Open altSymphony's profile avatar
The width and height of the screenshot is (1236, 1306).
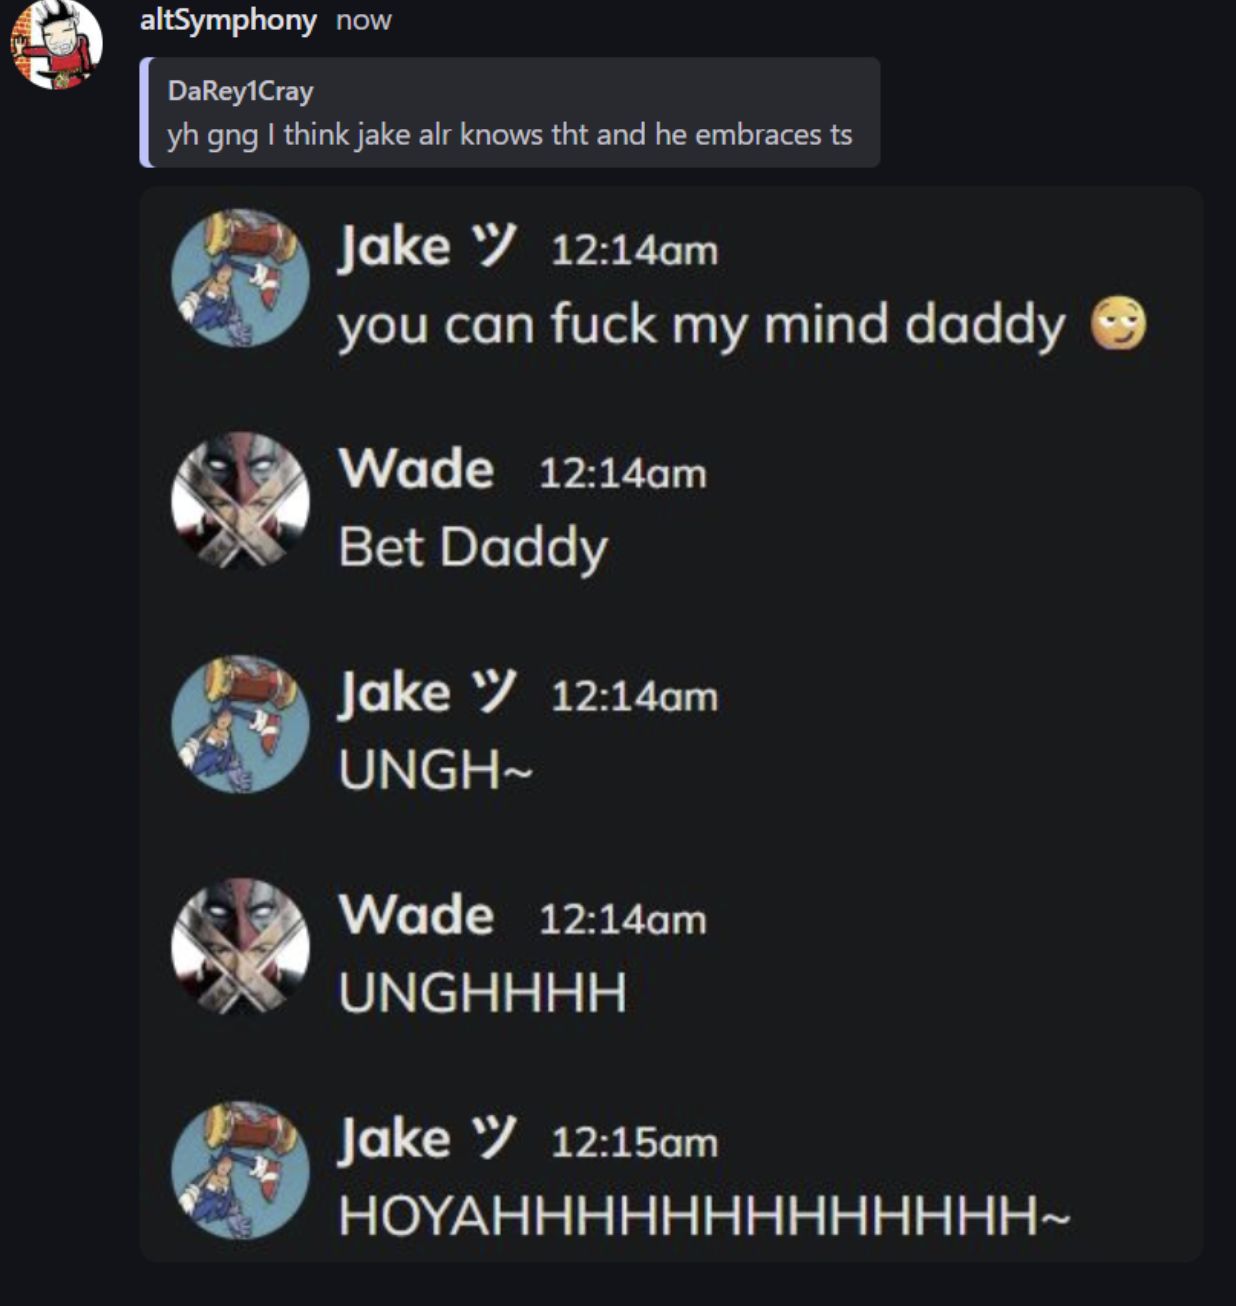pos(56,44)
